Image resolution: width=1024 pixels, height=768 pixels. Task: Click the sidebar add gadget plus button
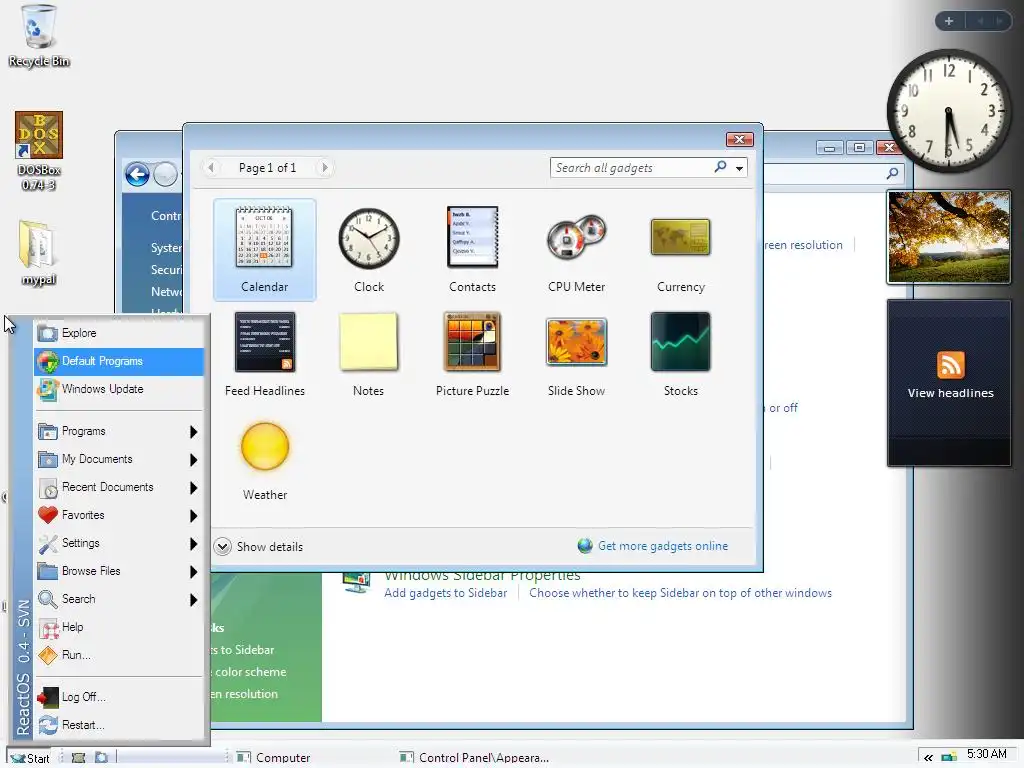[x=949, y=21]
